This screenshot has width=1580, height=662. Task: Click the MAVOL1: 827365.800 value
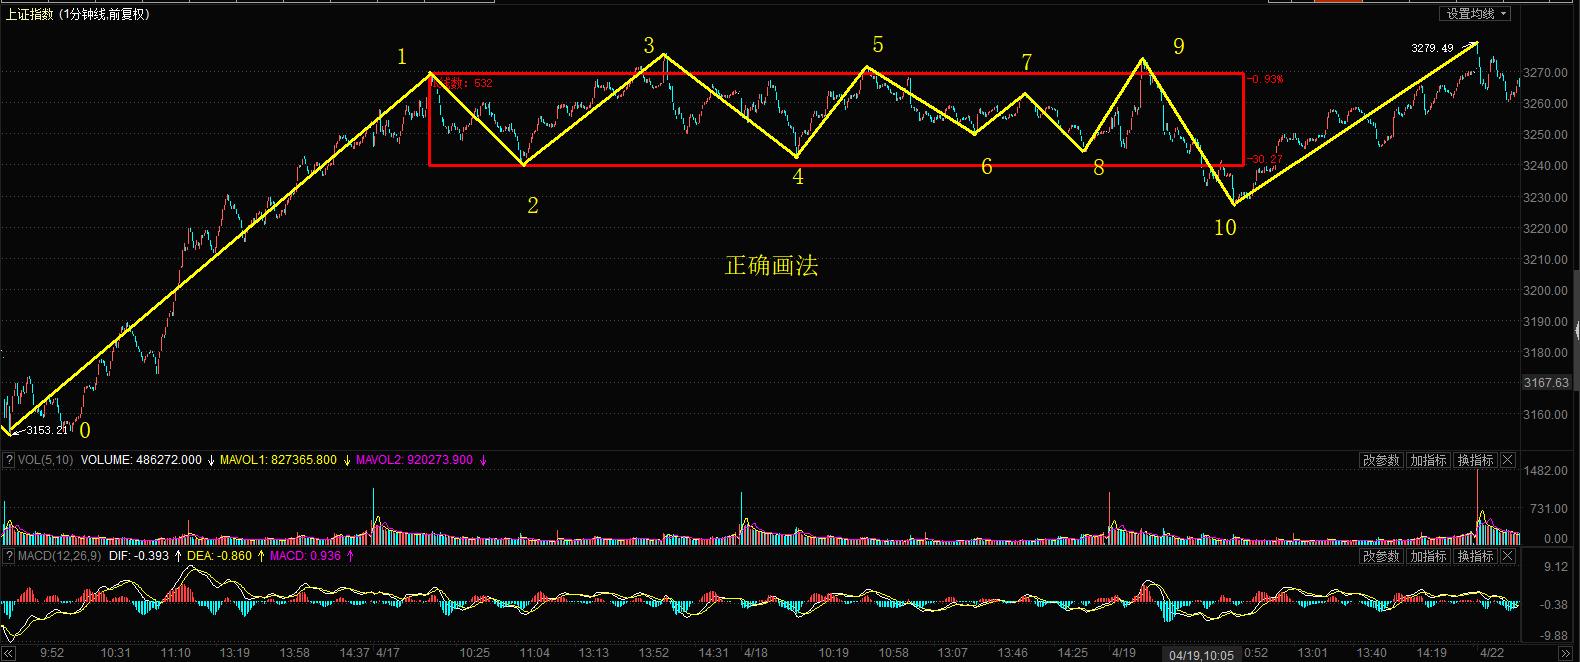(x=278, y=460)
